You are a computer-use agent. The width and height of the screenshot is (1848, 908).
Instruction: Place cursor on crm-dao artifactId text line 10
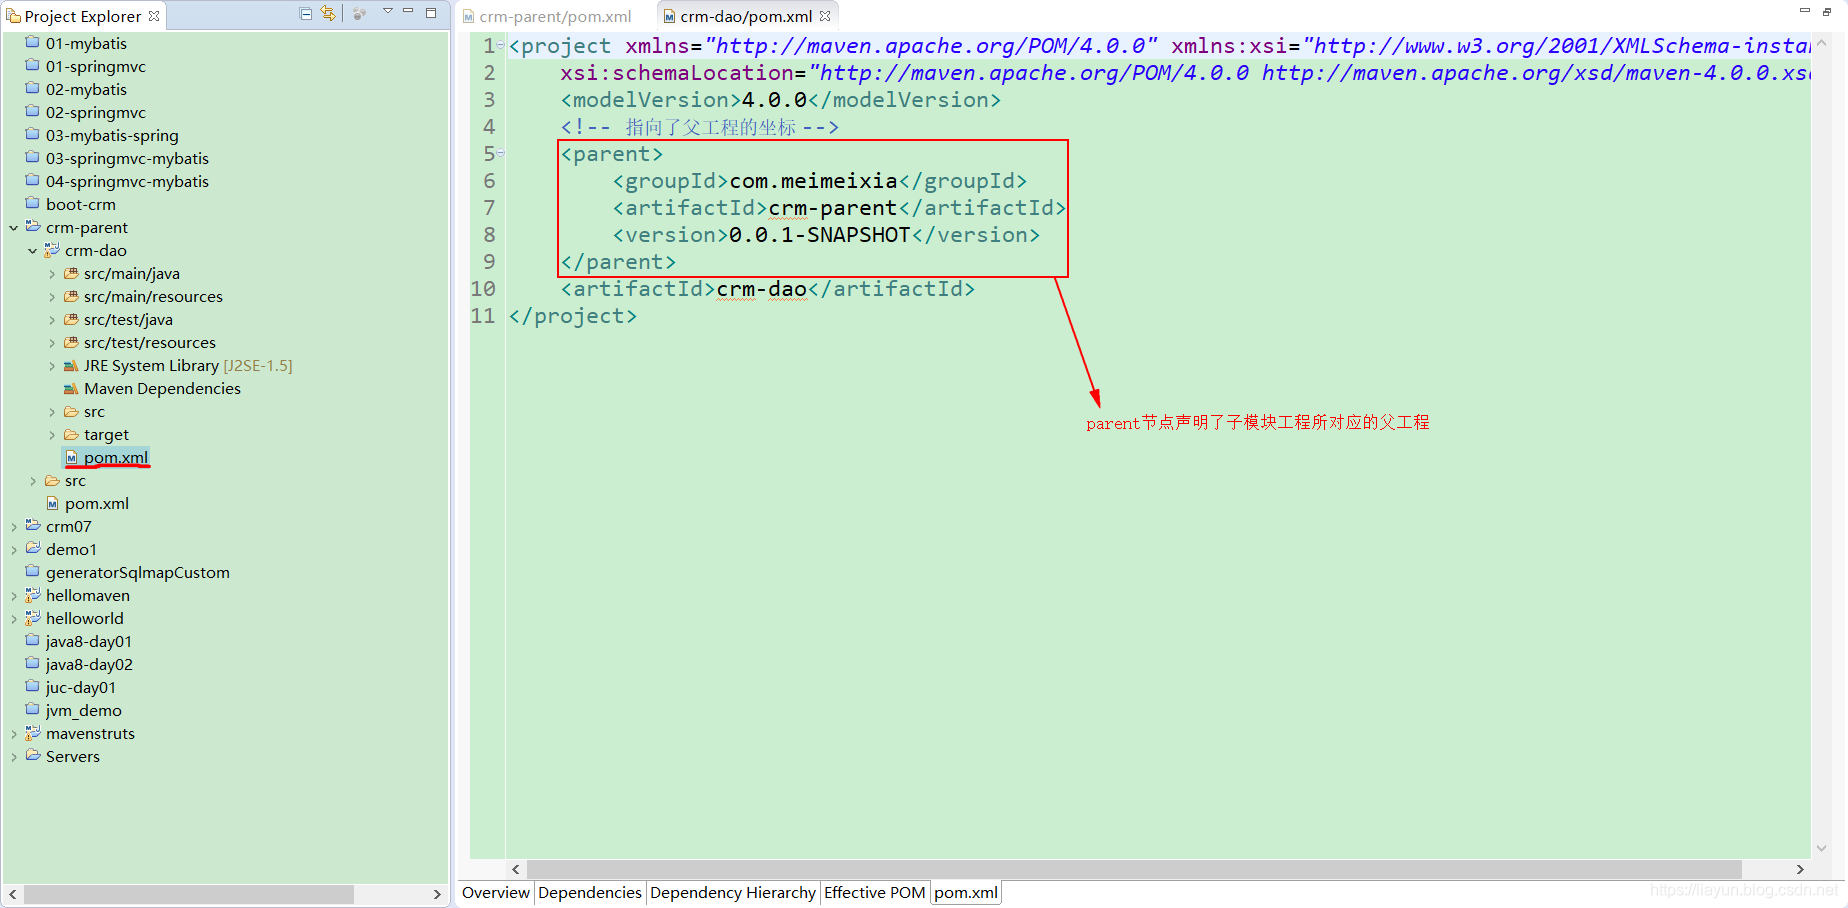click(762, 289)
